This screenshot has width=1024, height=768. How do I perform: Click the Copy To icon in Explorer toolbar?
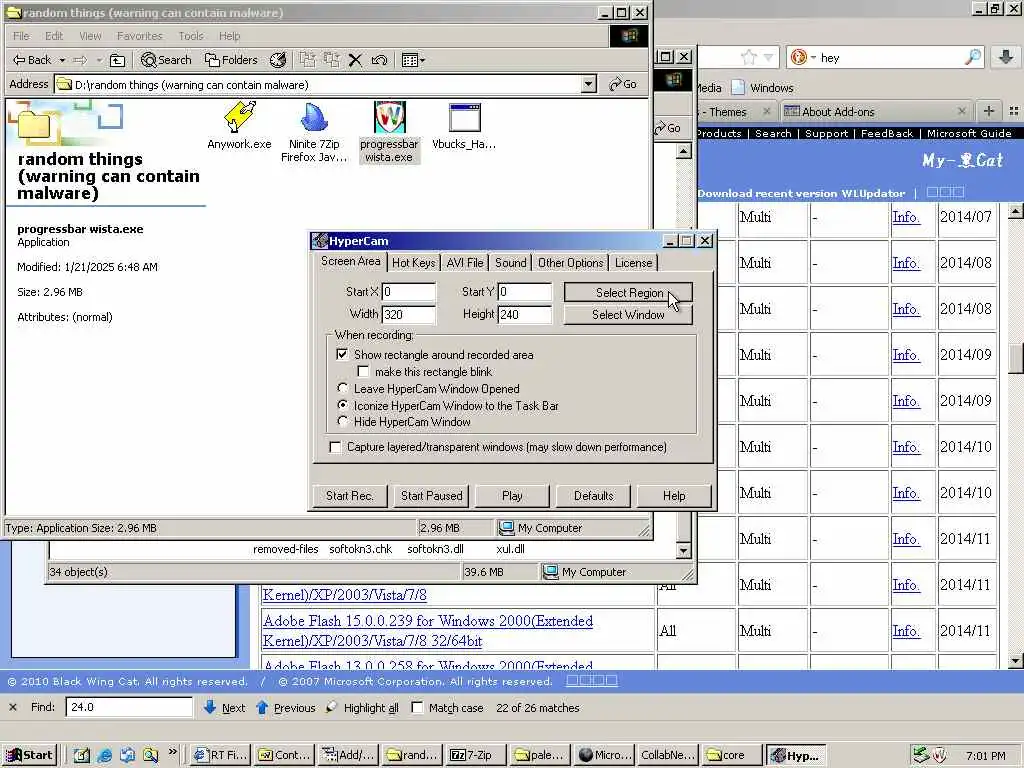332,60
